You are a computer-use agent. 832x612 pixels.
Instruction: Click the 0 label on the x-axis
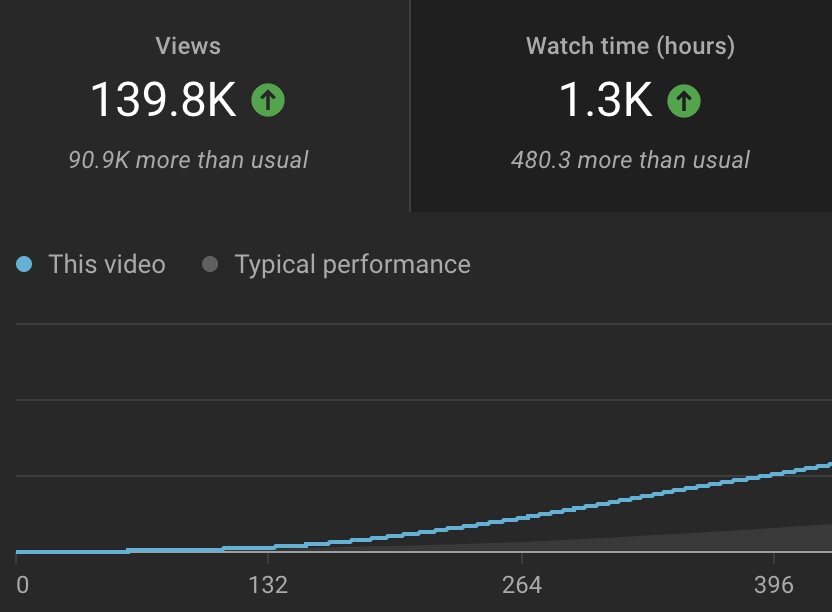coord(22,585)
